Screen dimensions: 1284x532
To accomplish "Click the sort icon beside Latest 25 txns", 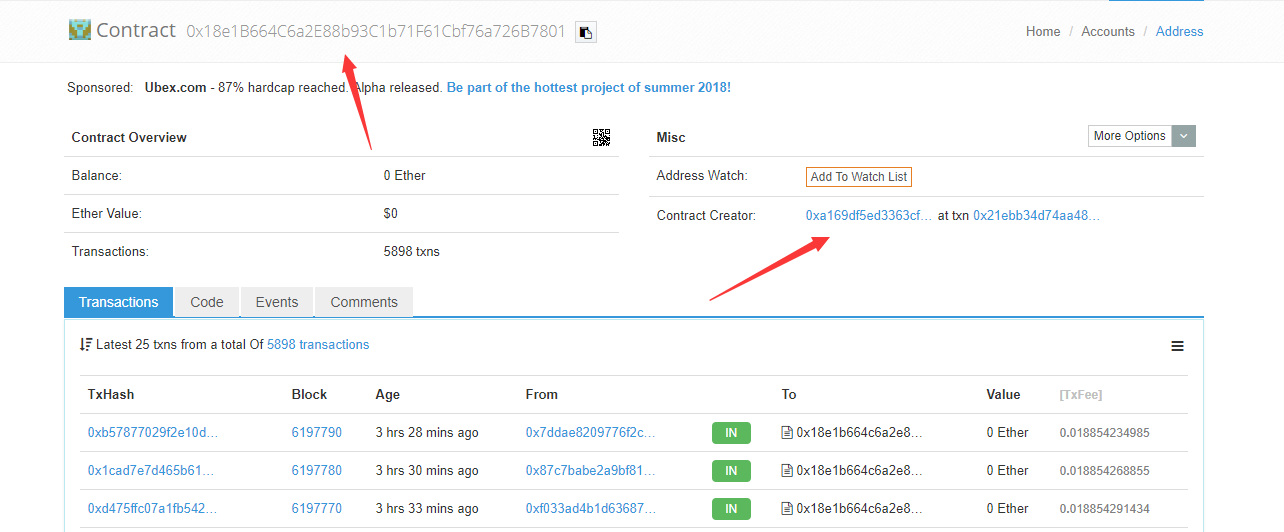I will 86,345.
